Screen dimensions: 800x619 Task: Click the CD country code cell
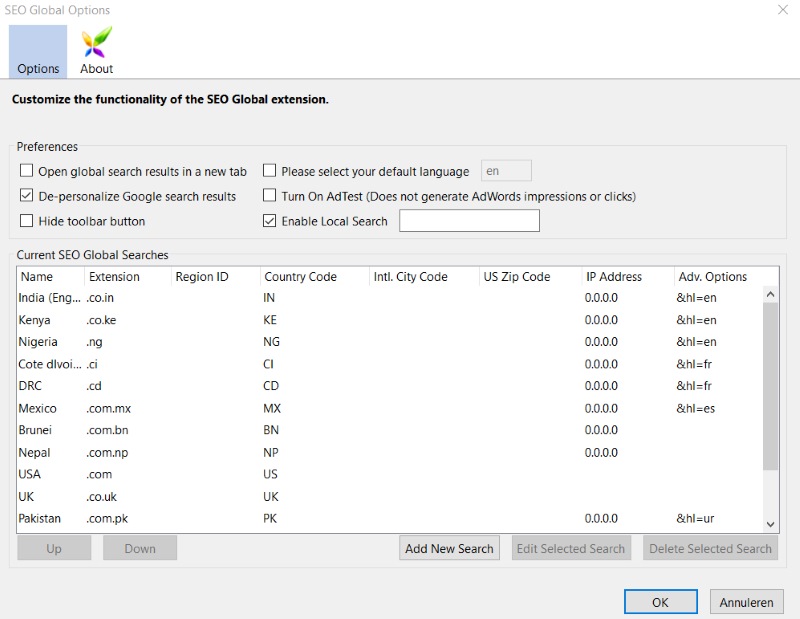point(271,386)
